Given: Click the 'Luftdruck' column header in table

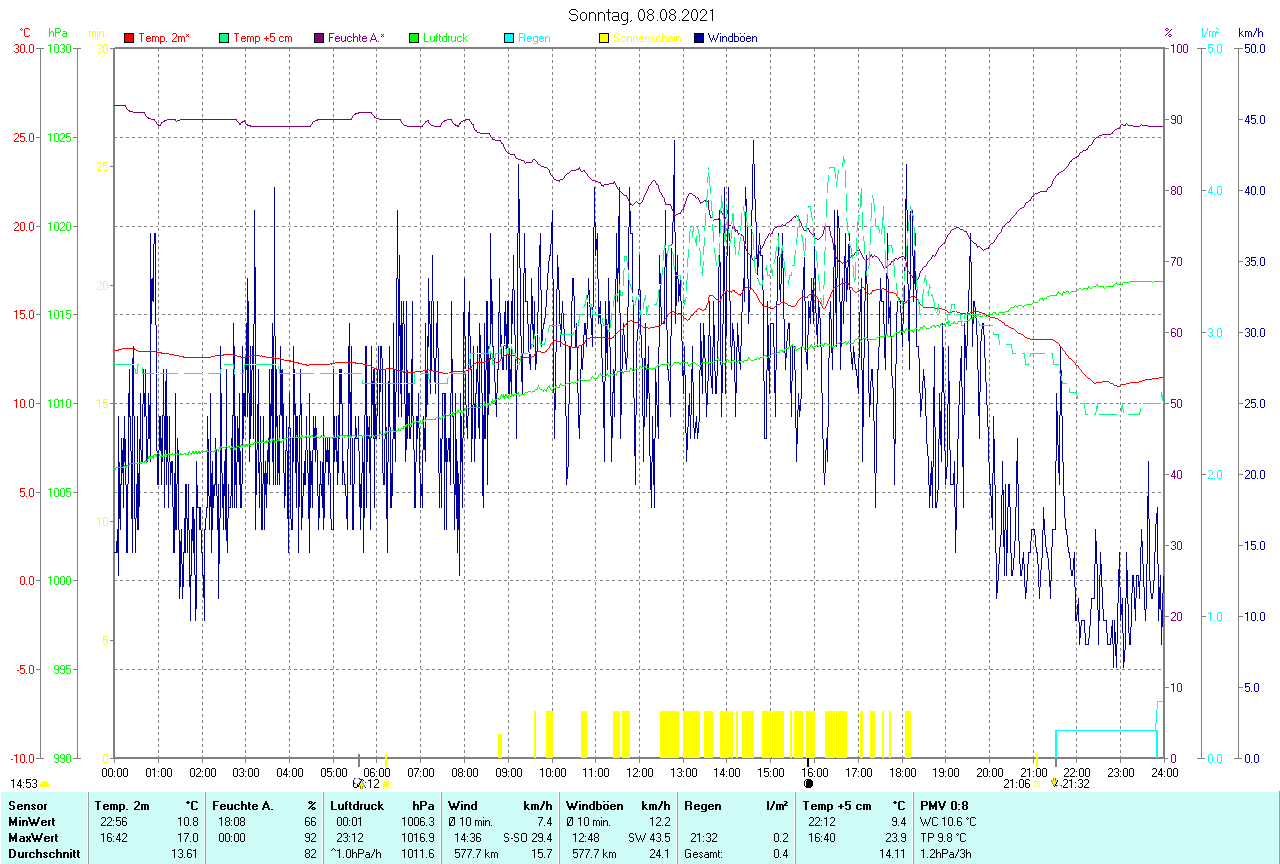Looking at the screenshot, I should [358, 805].
